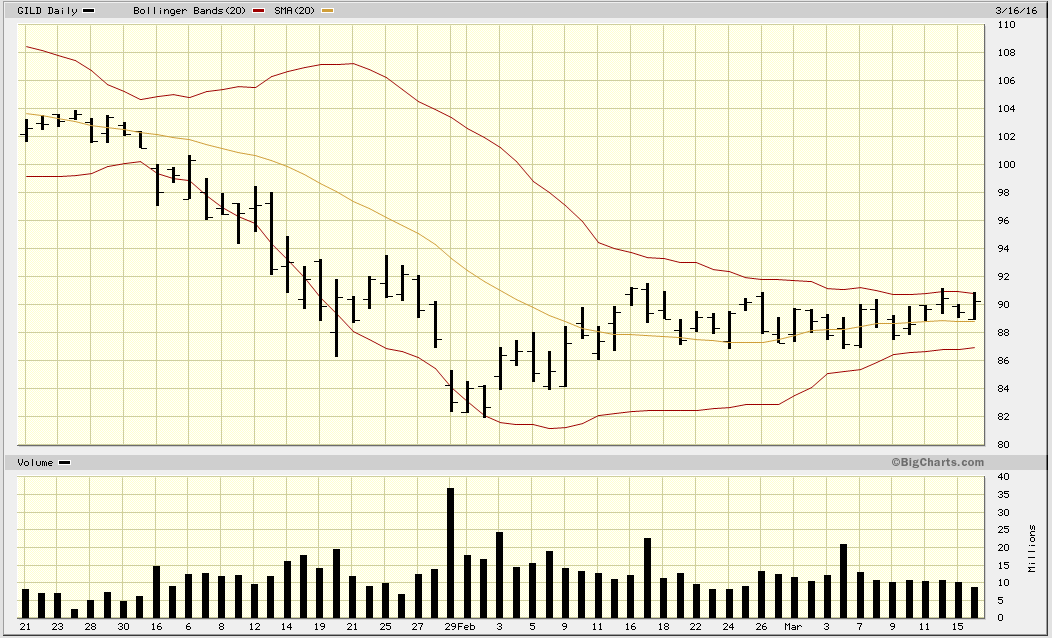Click the 22 date label on the date axis
This screenshot has height=638, width=1052.
click(x=696, y=627)
